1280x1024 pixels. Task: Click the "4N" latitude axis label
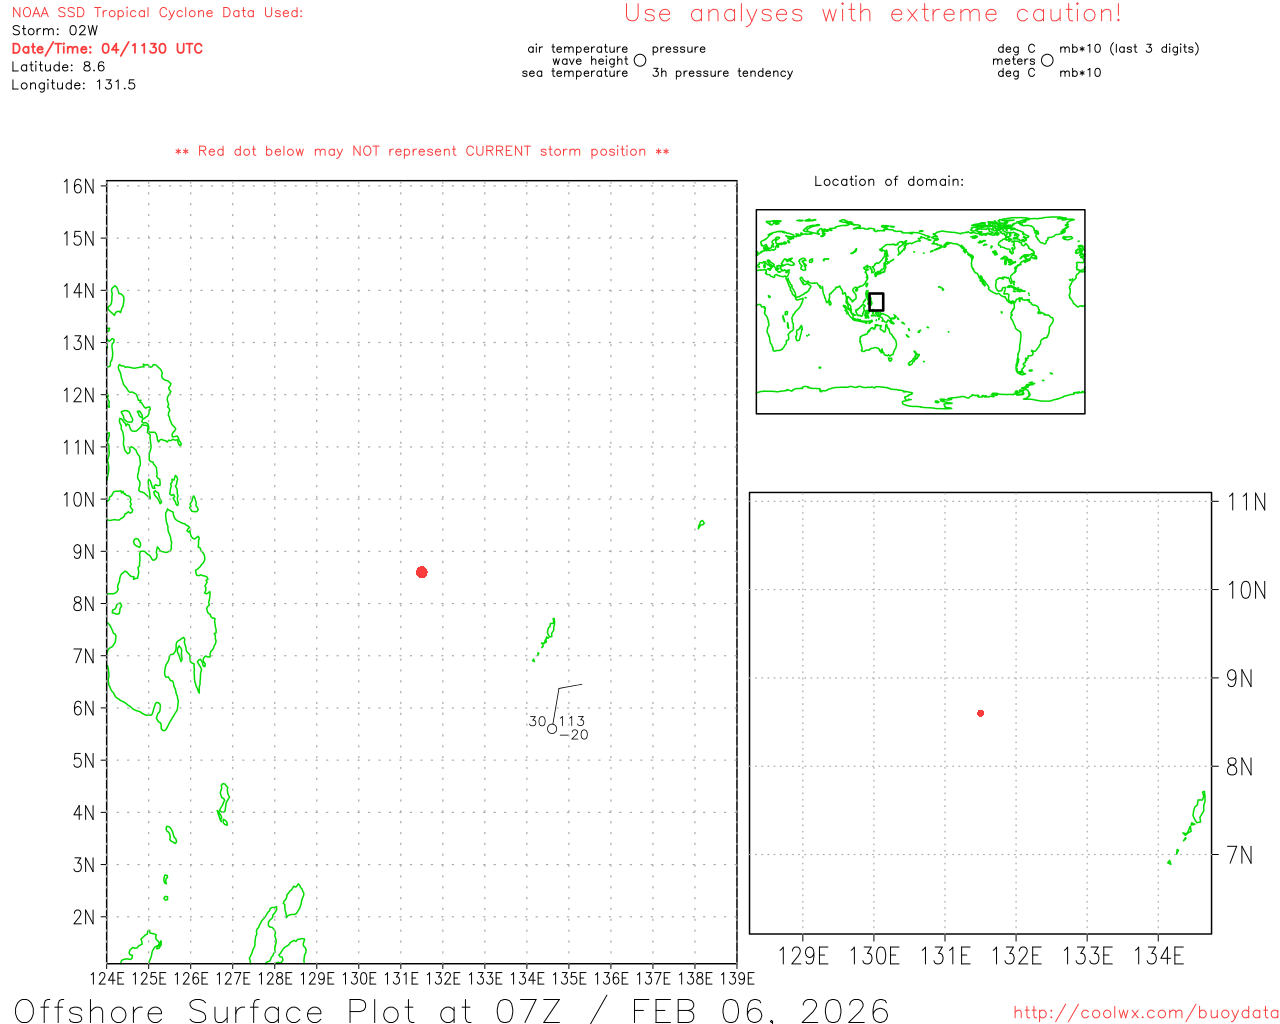pos(84,813)
